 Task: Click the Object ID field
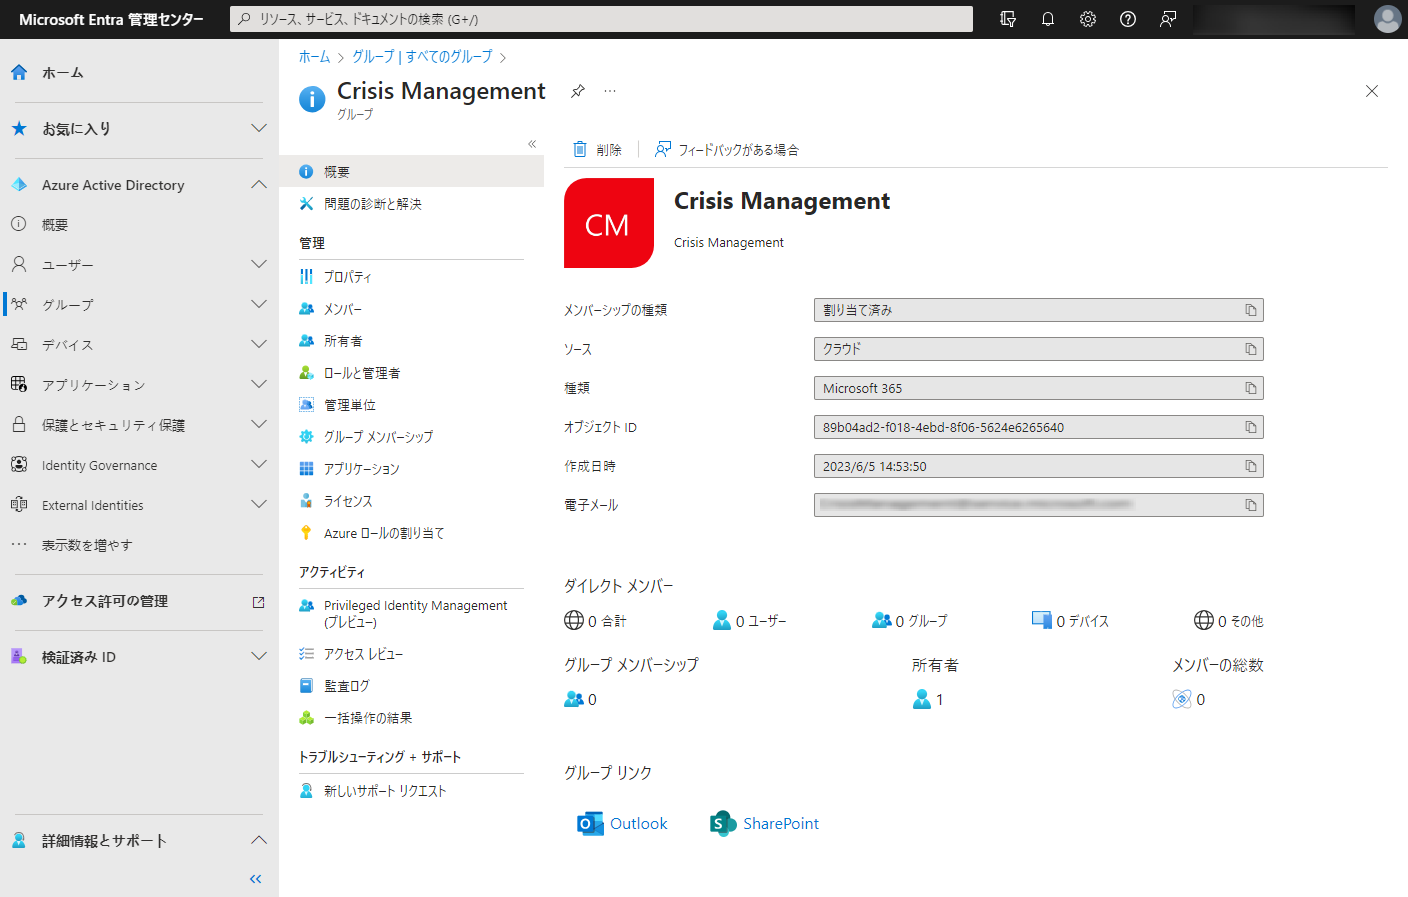(x=1038, y=427)
